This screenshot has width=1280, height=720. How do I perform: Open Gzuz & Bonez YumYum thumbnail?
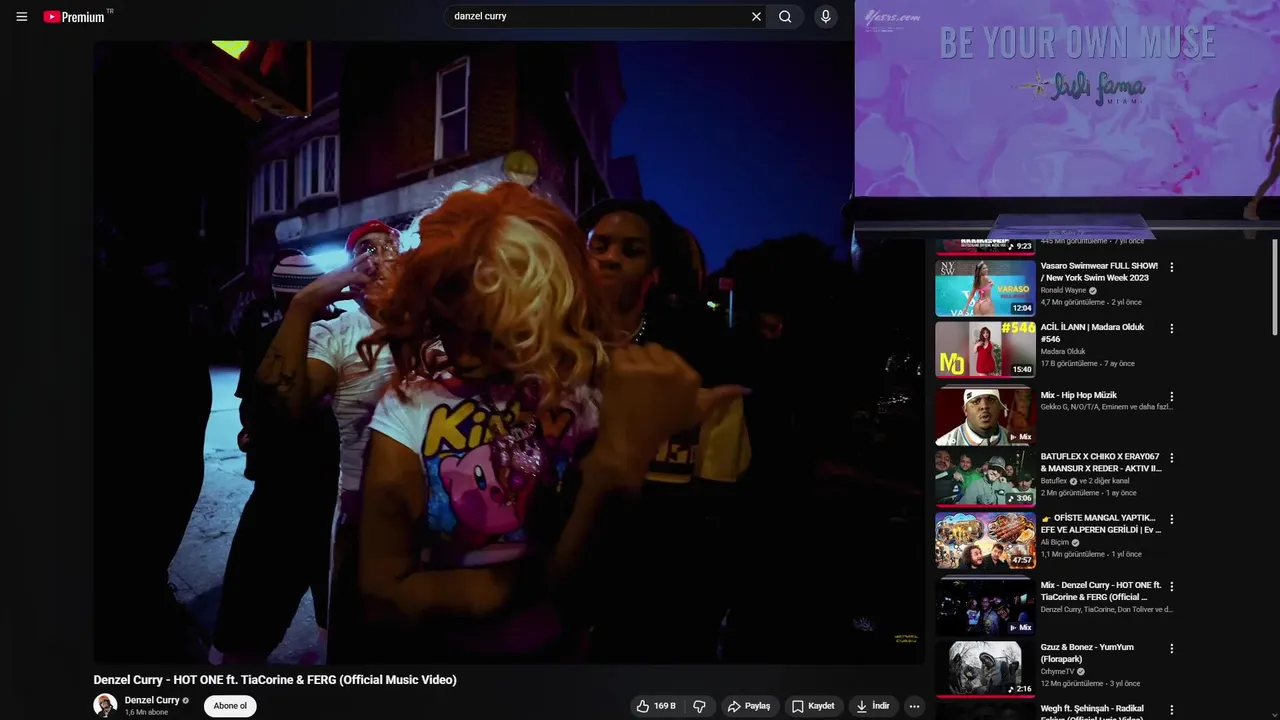coord(985,668)
